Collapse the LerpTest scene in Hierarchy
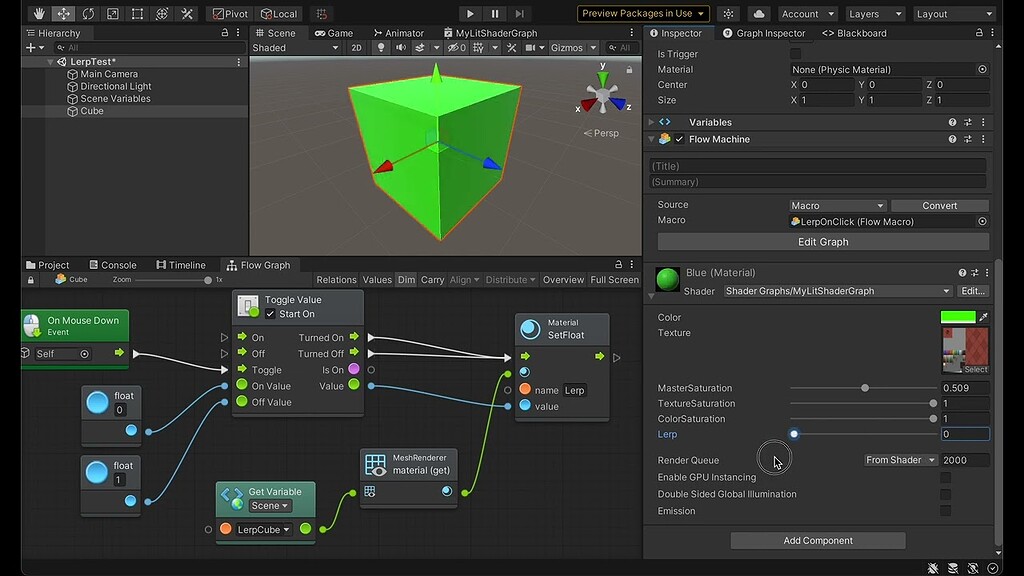The image size is (1024, 576). tap(50, 61)
